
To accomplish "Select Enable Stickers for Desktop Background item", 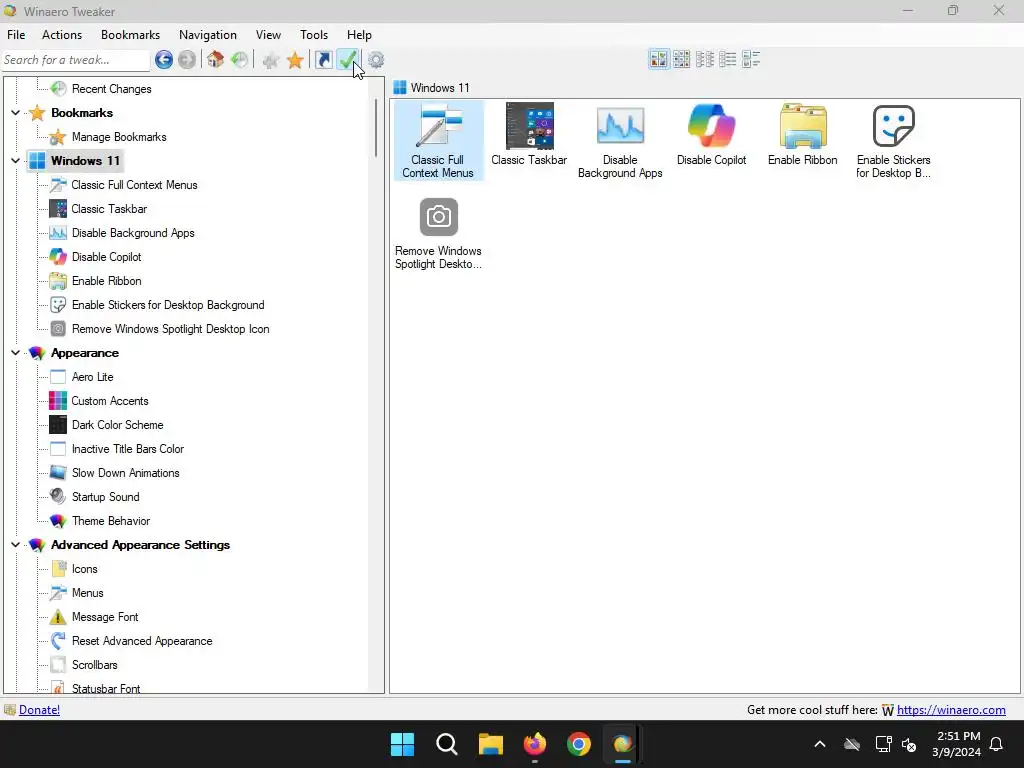I will (x=168, y=305).
